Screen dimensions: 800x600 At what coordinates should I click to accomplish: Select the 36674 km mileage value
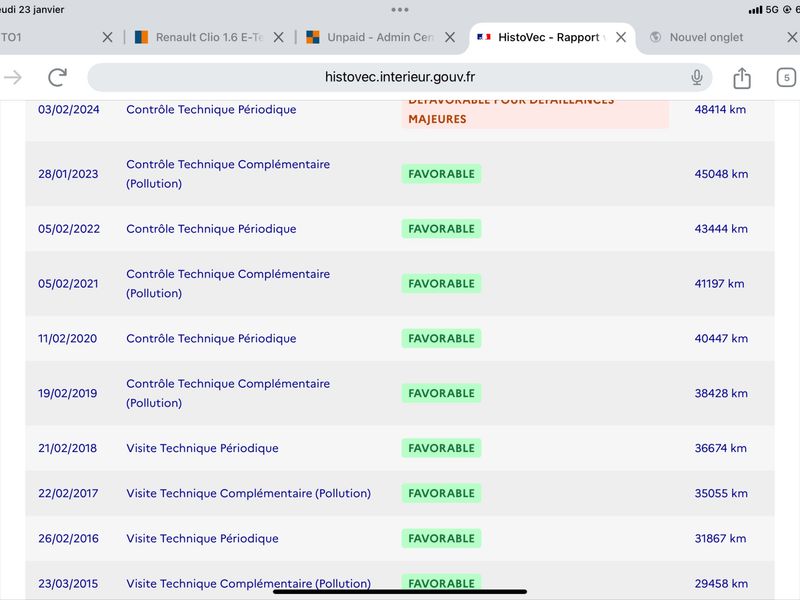720,448
